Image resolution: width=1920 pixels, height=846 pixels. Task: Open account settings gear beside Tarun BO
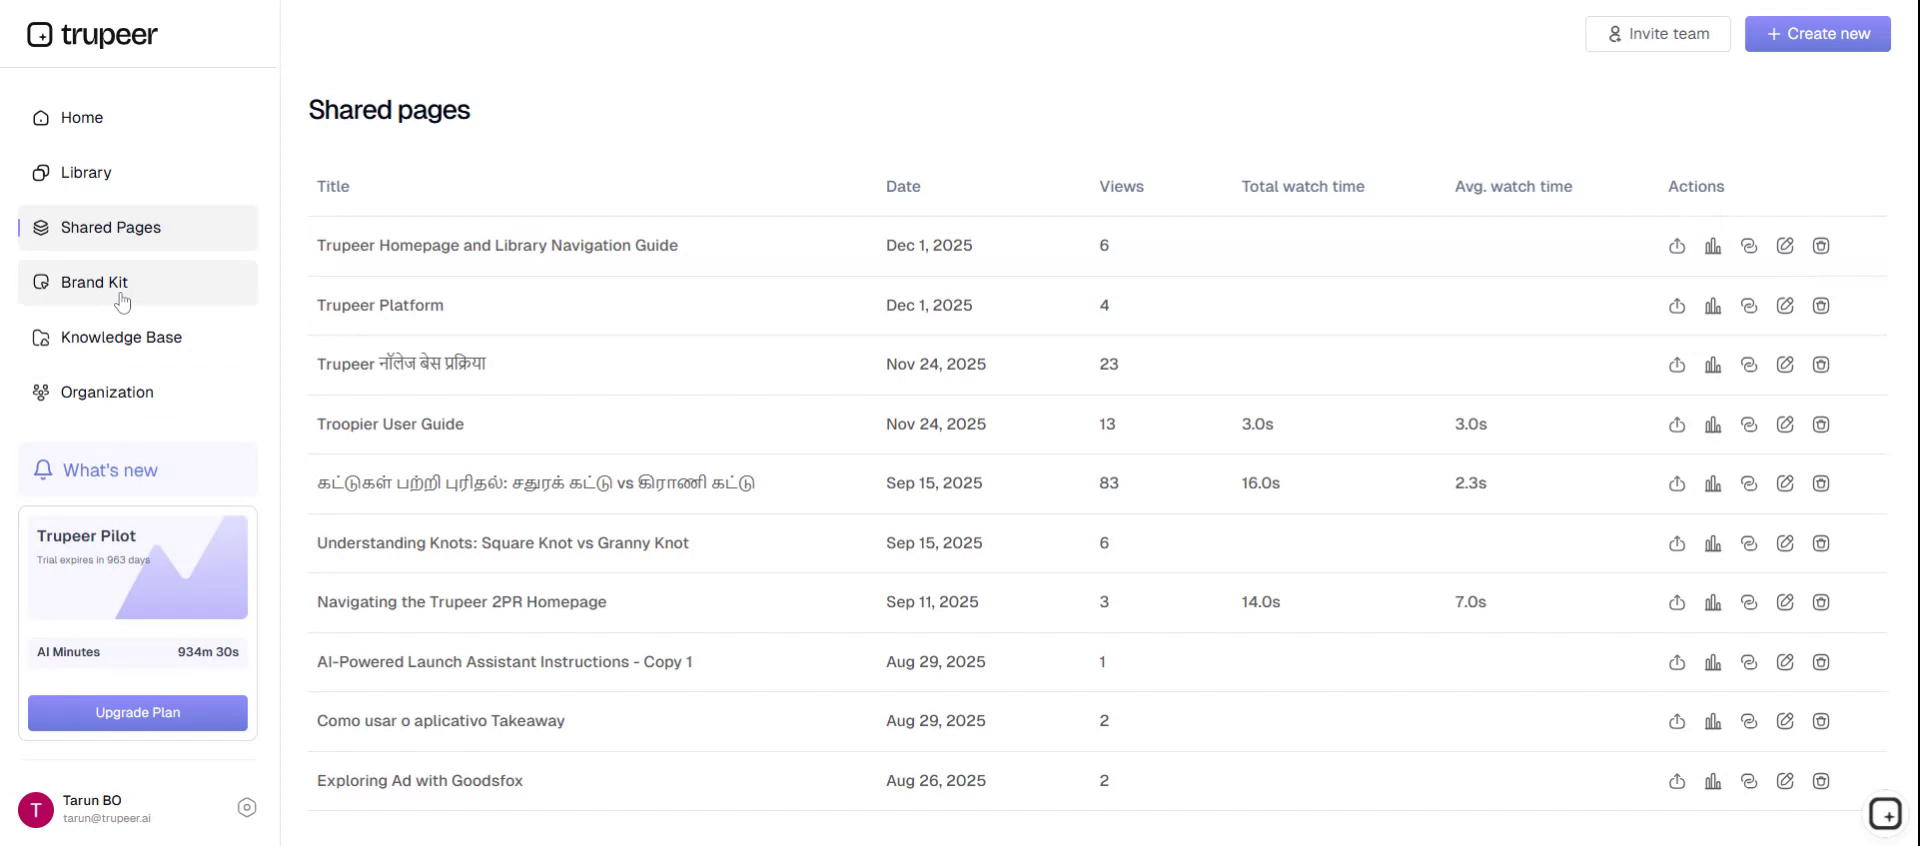[x=247, y=808]
